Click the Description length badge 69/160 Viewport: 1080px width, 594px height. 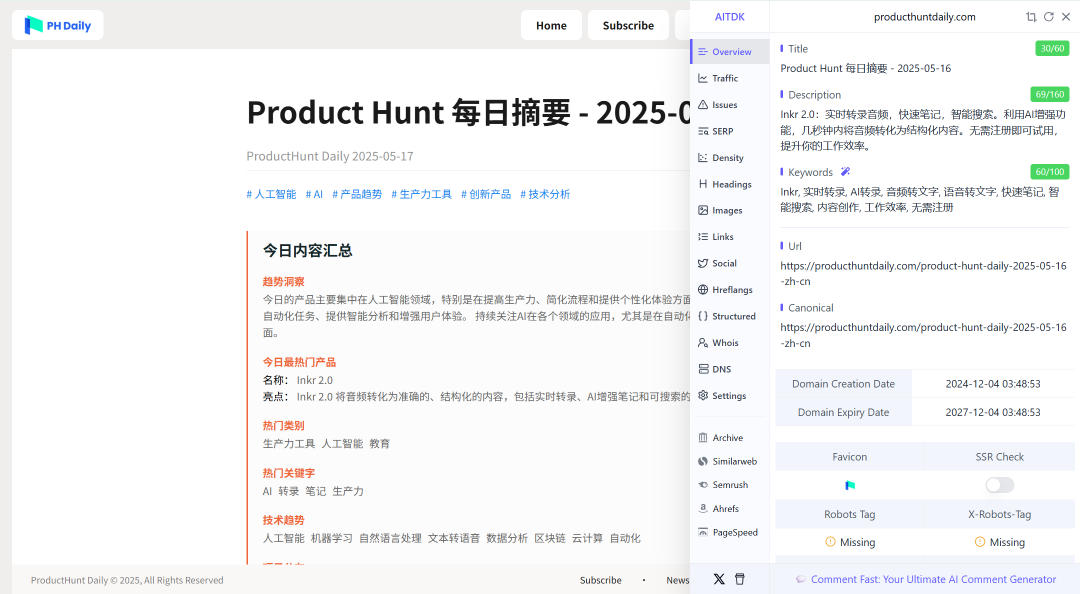[x=1050, y=94]
